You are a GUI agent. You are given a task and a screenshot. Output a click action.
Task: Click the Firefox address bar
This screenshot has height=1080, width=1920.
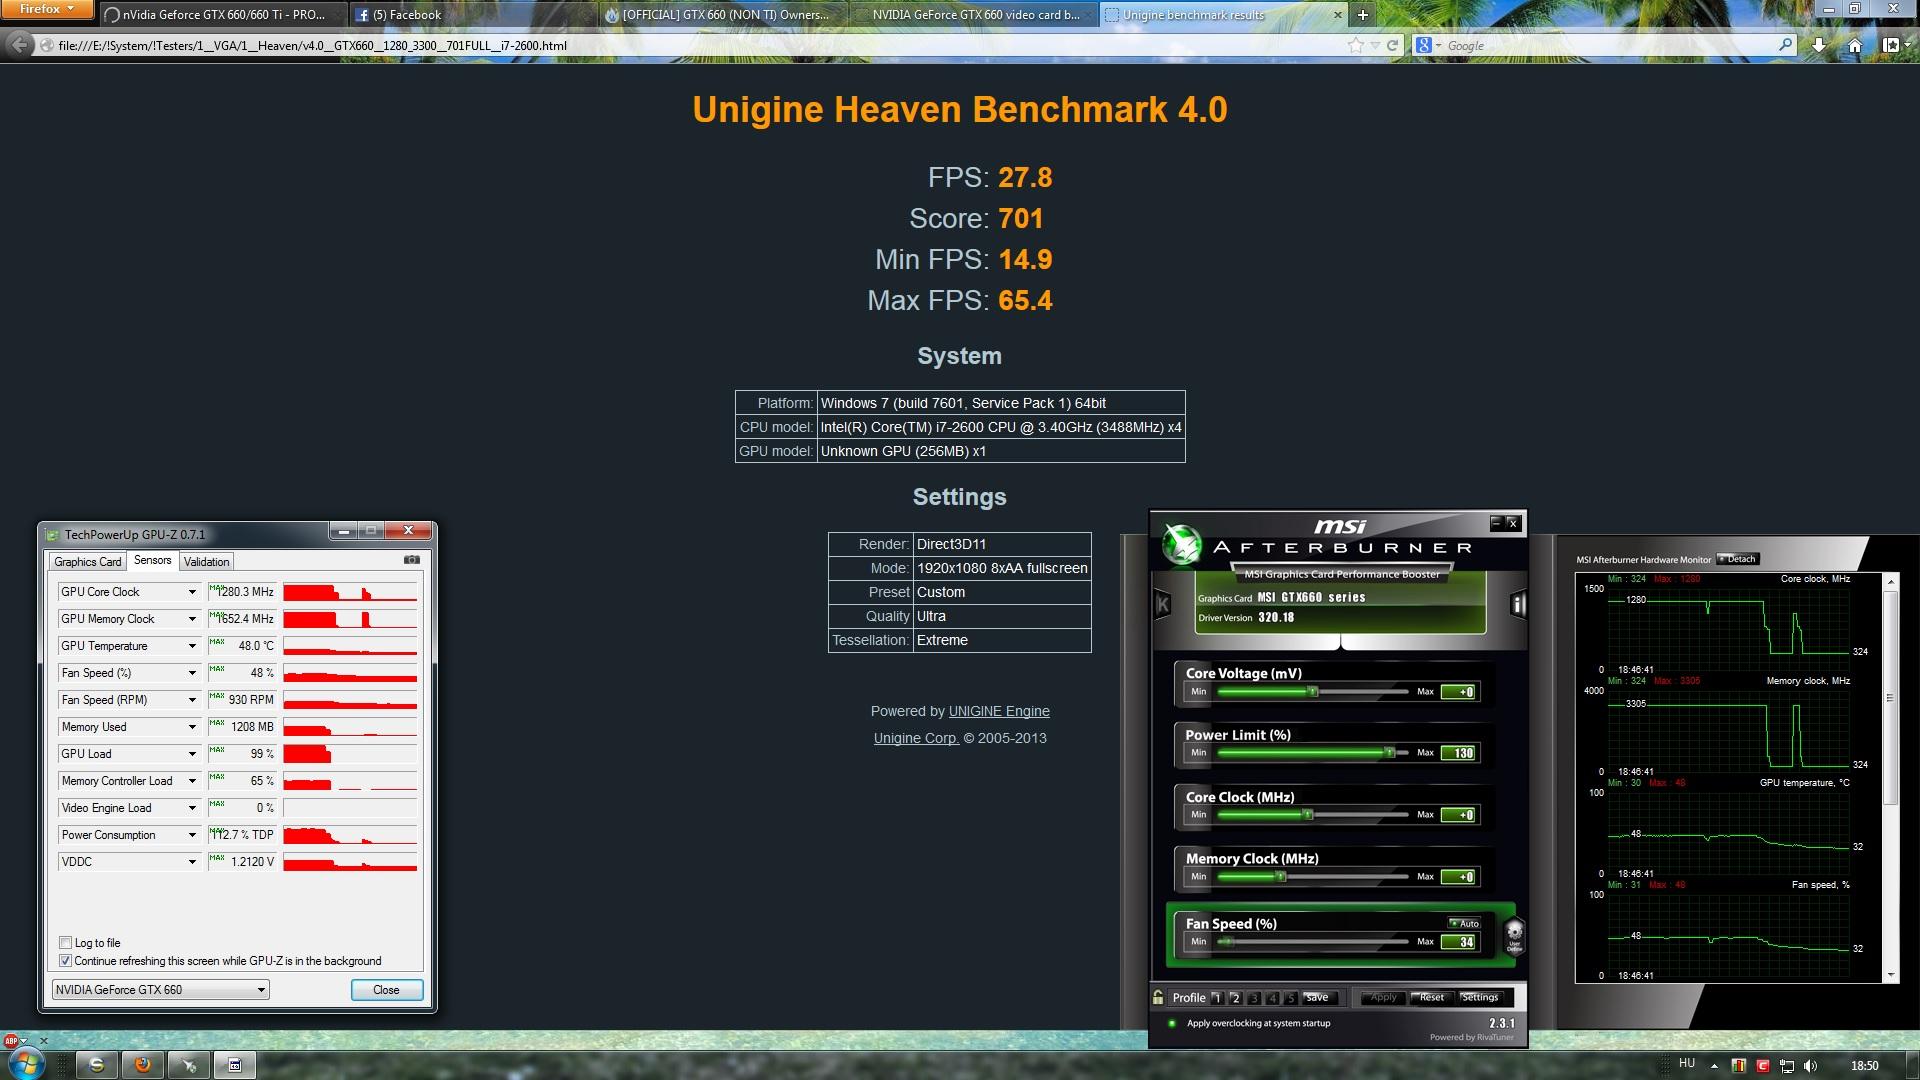click(x=690, y=45)
